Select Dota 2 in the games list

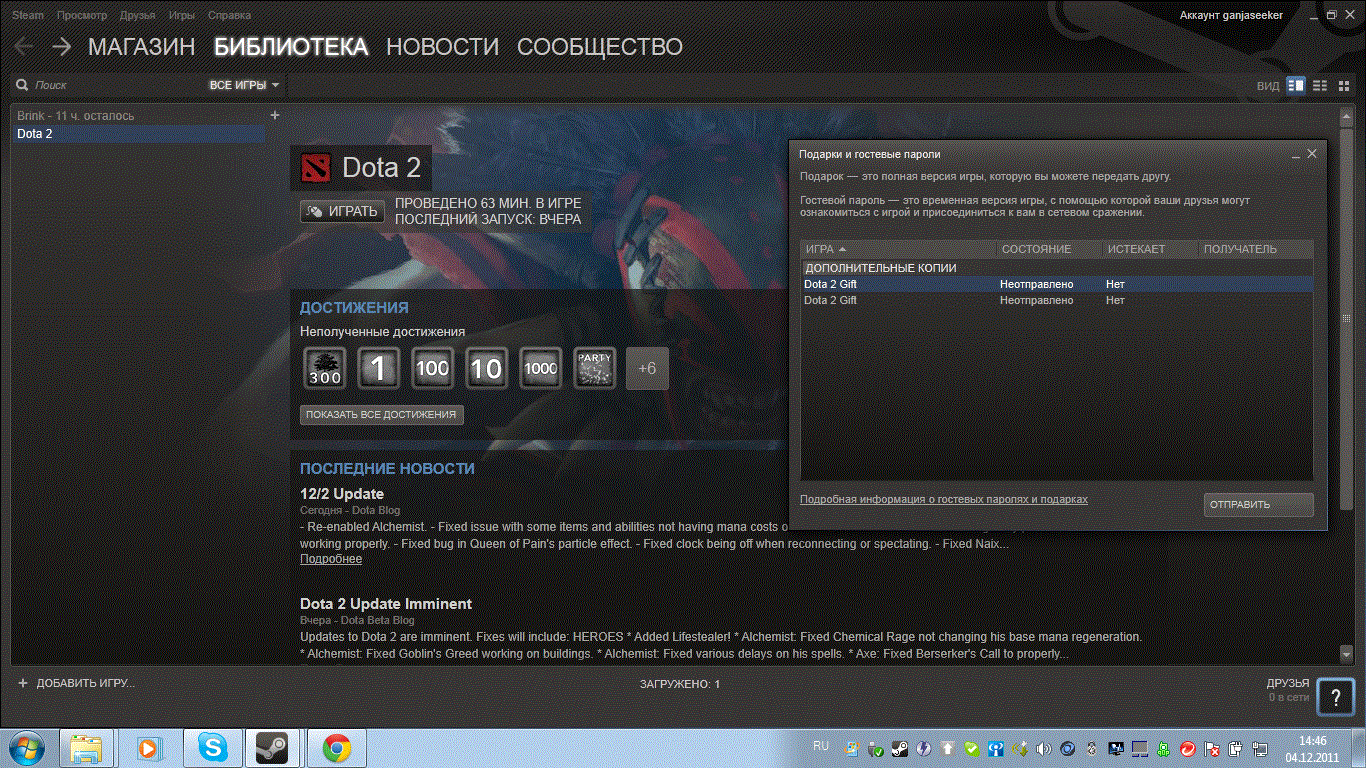pos(140,133)
